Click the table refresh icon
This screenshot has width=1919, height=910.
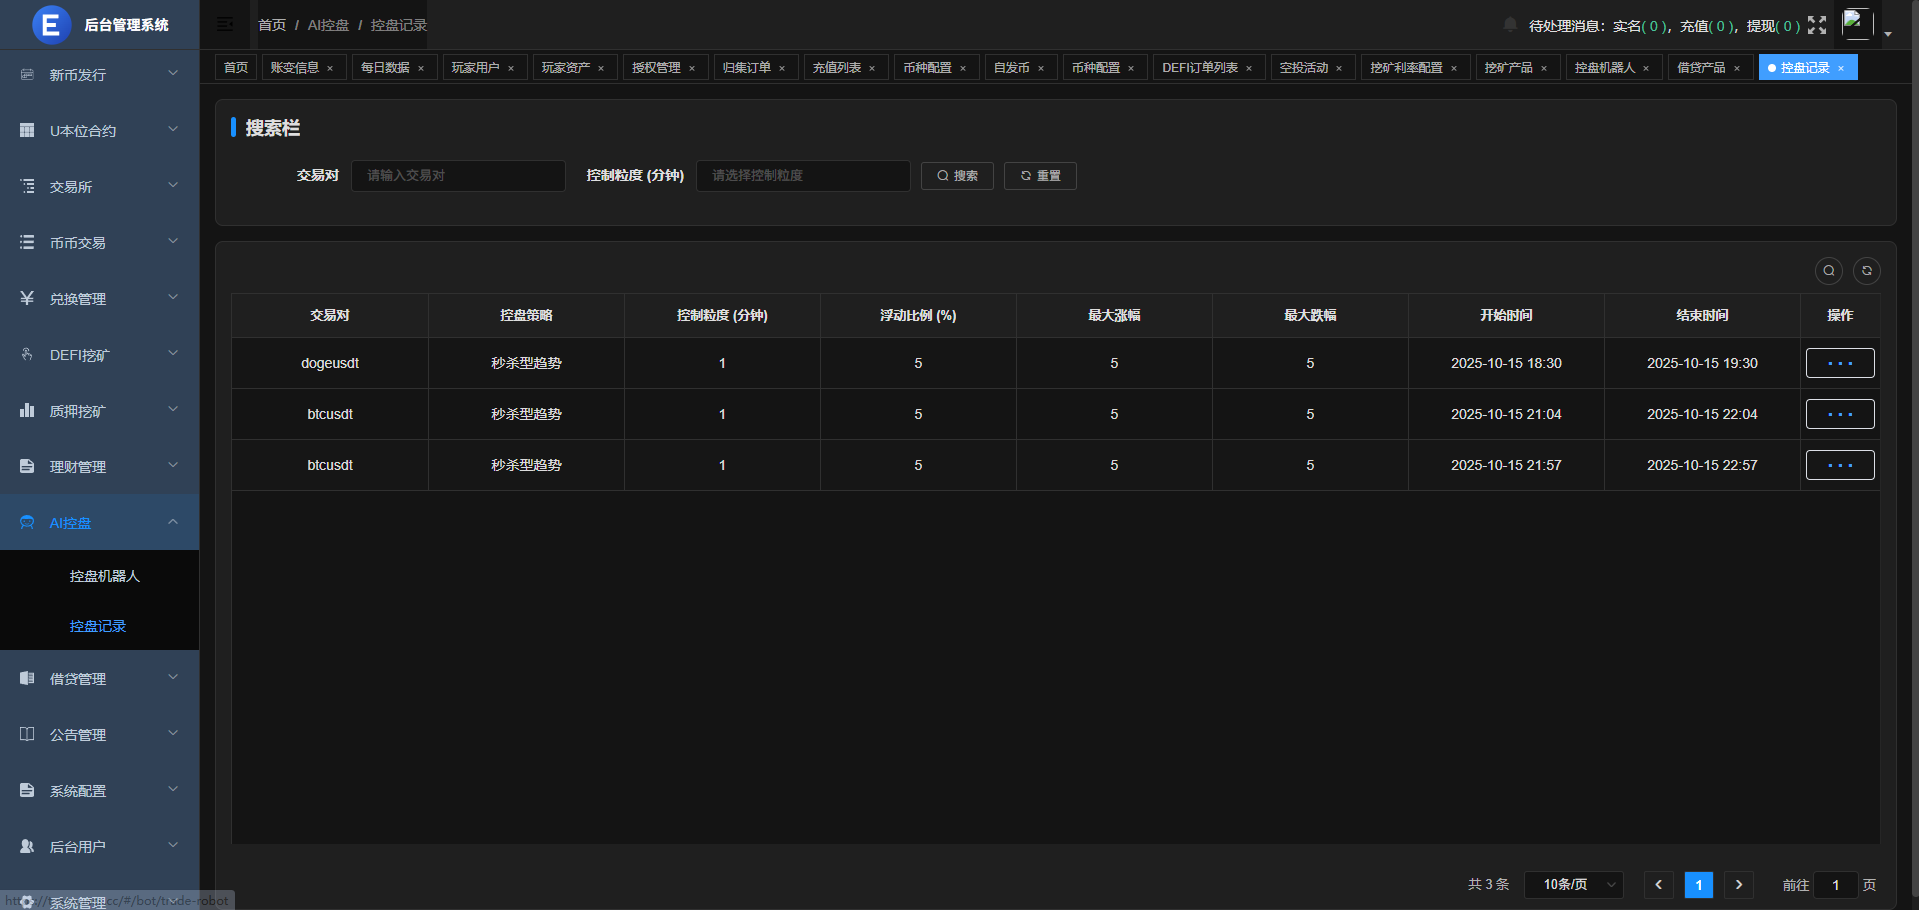(1866, 271)
